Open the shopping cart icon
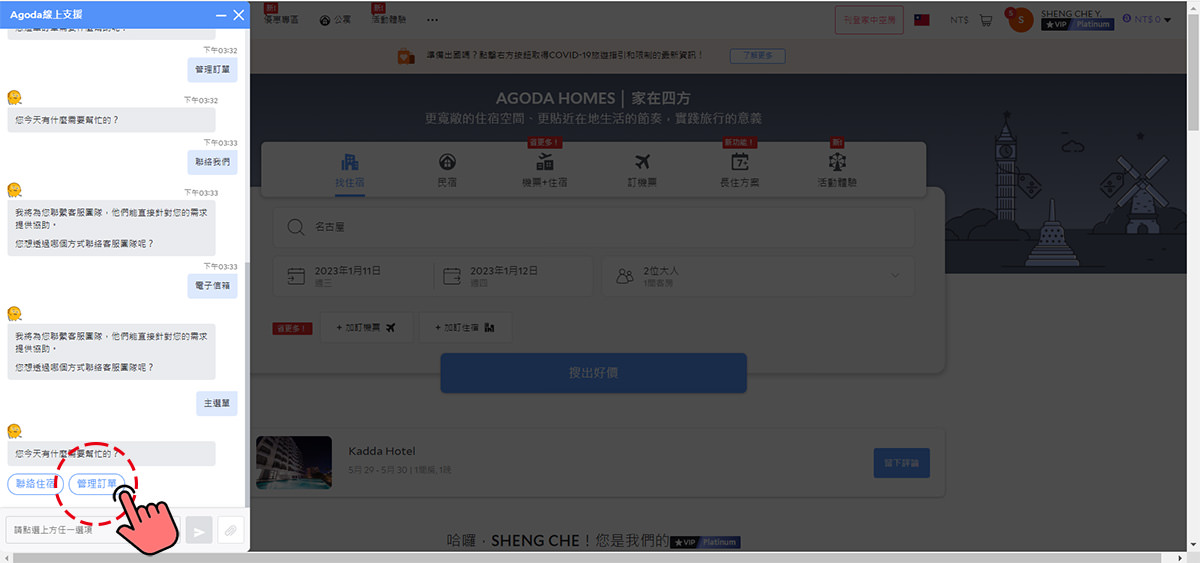Screen dimensions: 1200x563 point(986,19)
